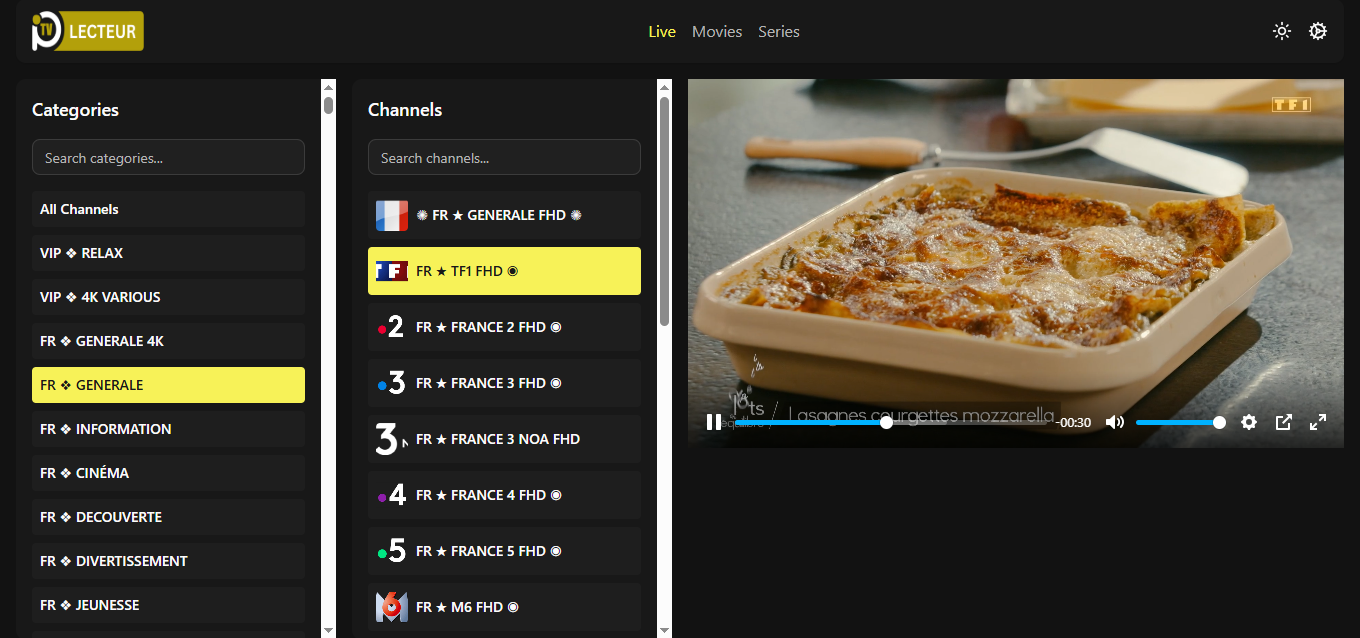Screen dimensions: 1360x638
Task: Open the app settings gear in the header
Action: pos(1318,31)
